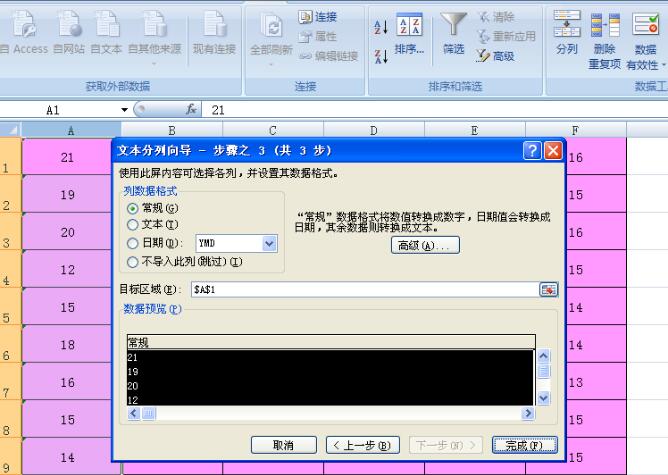
Task: Select cell F7 containing 13
Action: (x=596, y=381)
